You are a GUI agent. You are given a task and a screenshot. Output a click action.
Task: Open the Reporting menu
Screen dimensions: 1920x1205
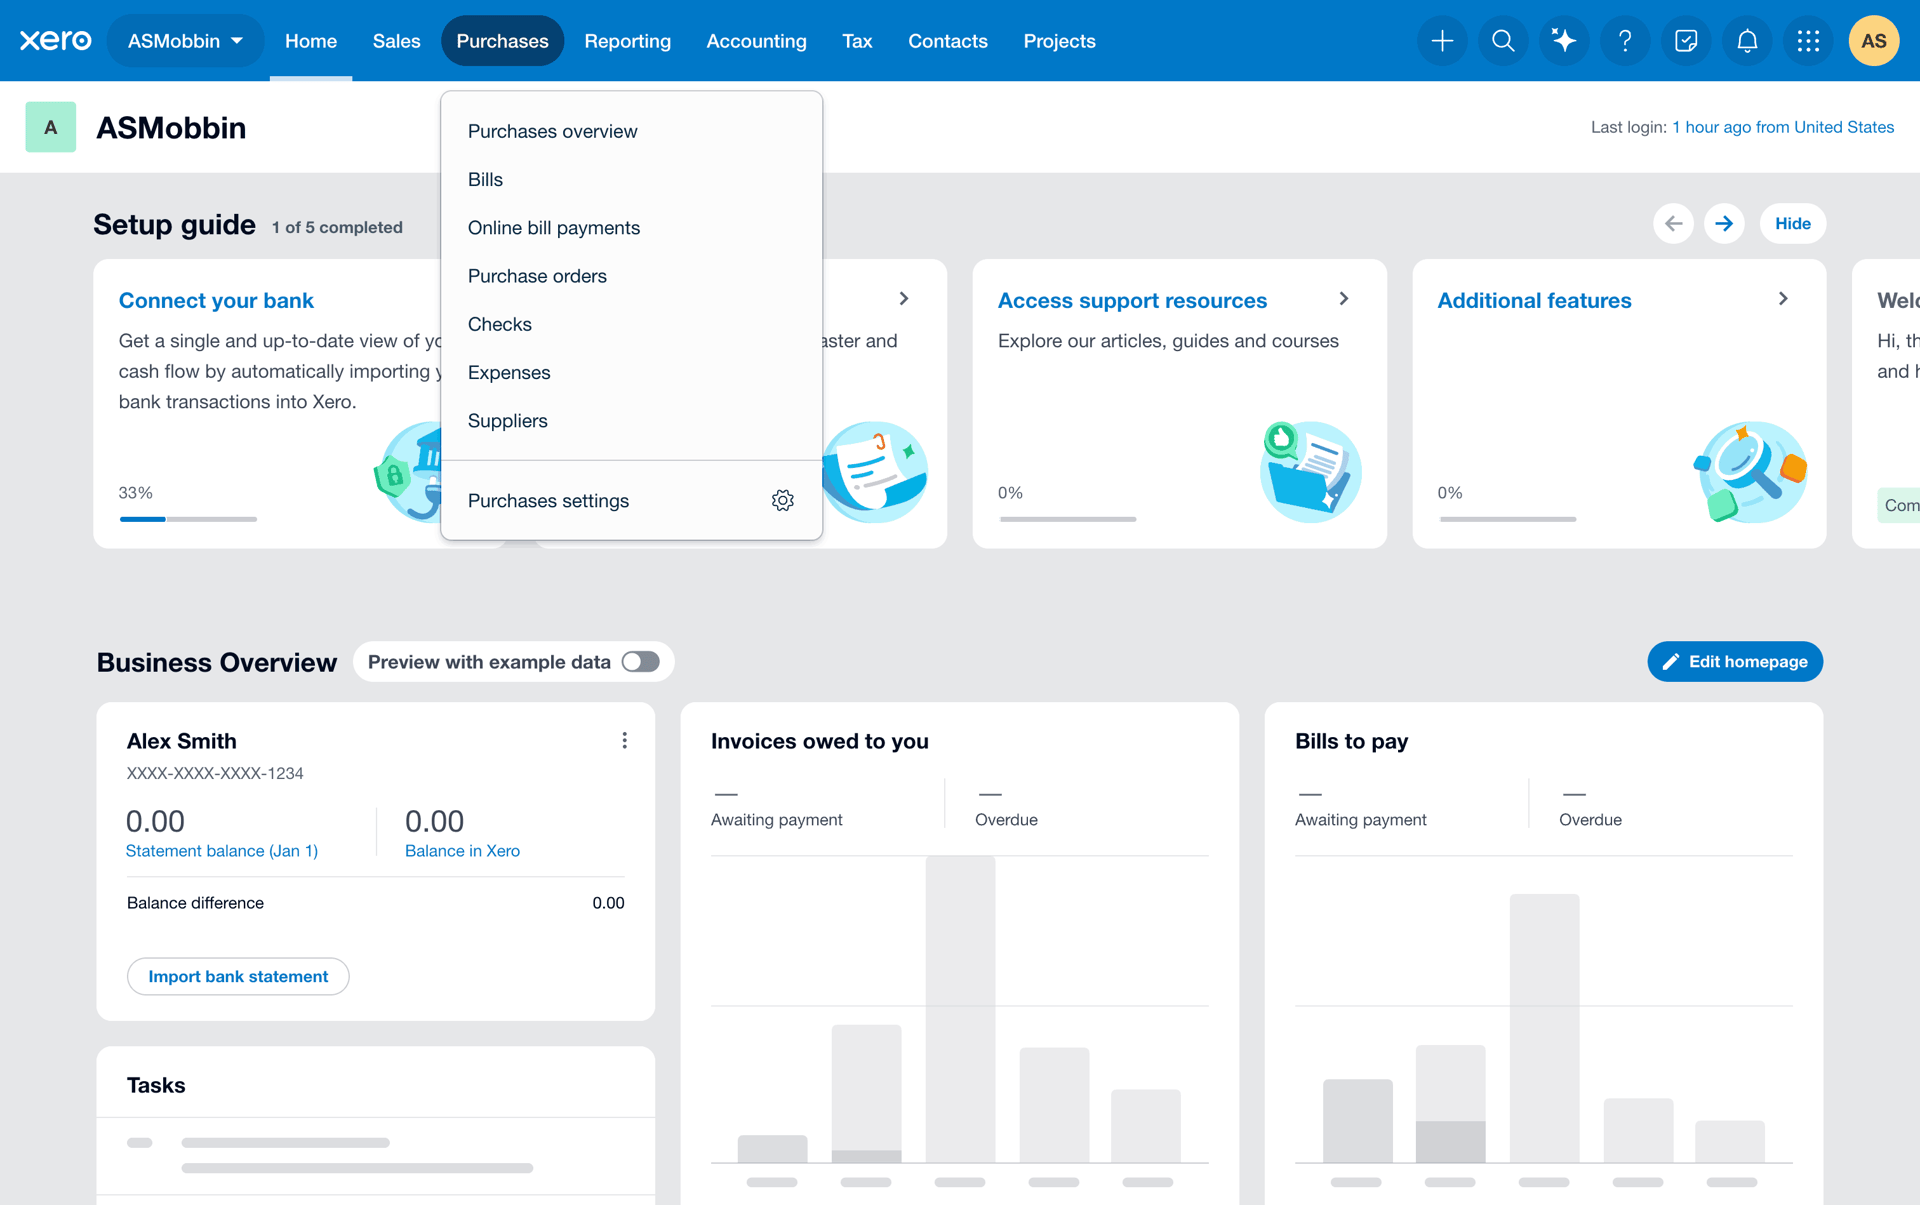click(x=627, y=41)
